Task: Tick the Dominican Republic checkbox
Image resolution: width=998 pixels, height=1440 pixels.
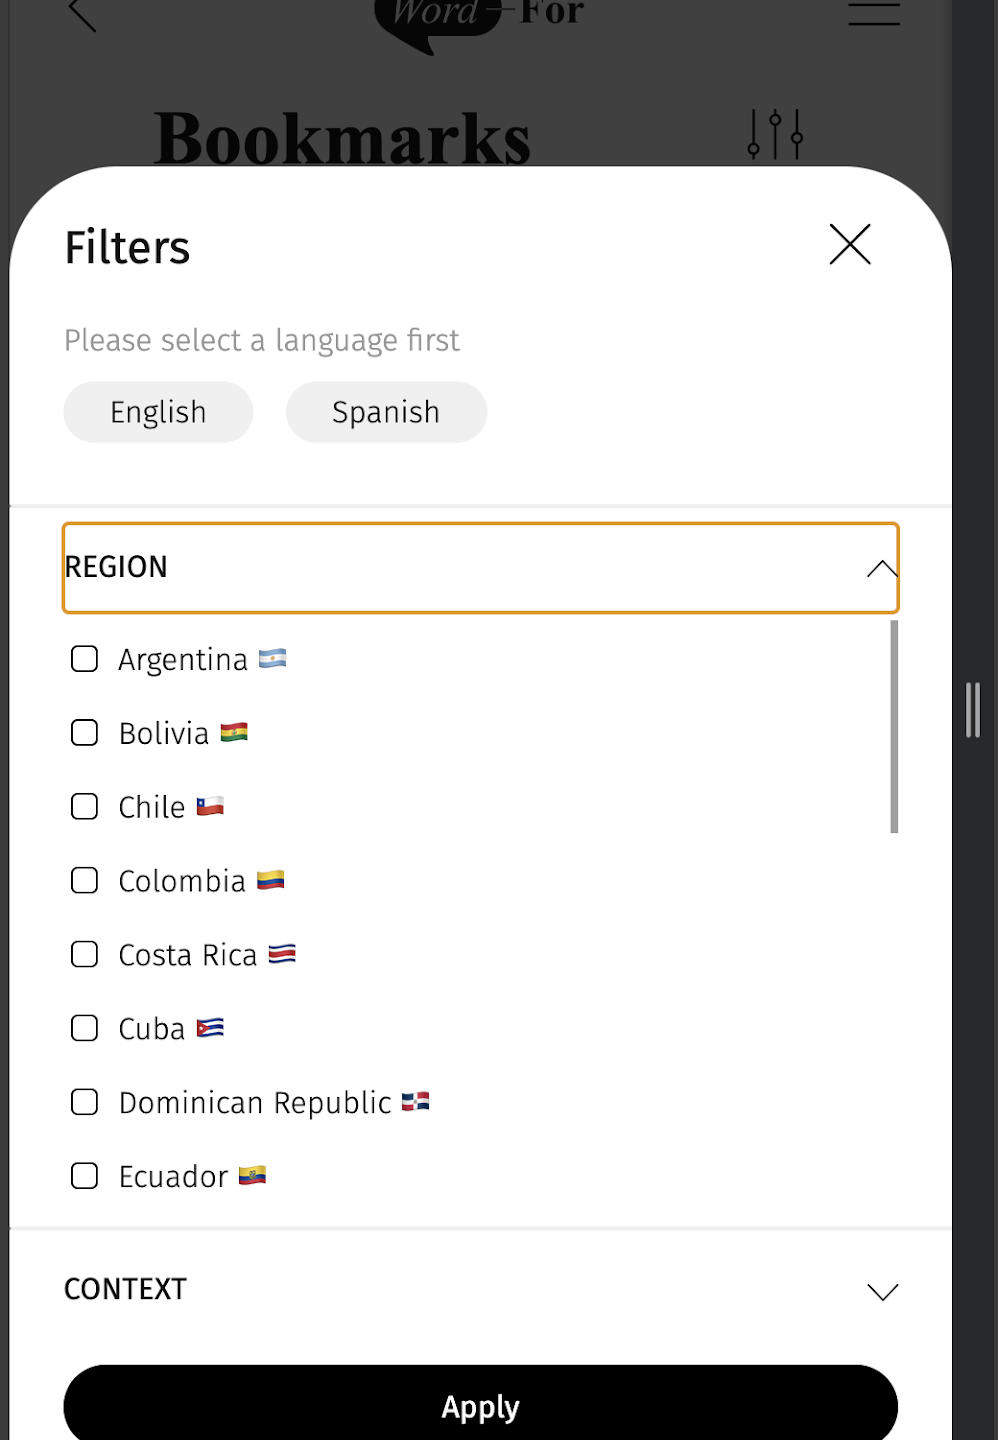Action: pos(85,1103)
